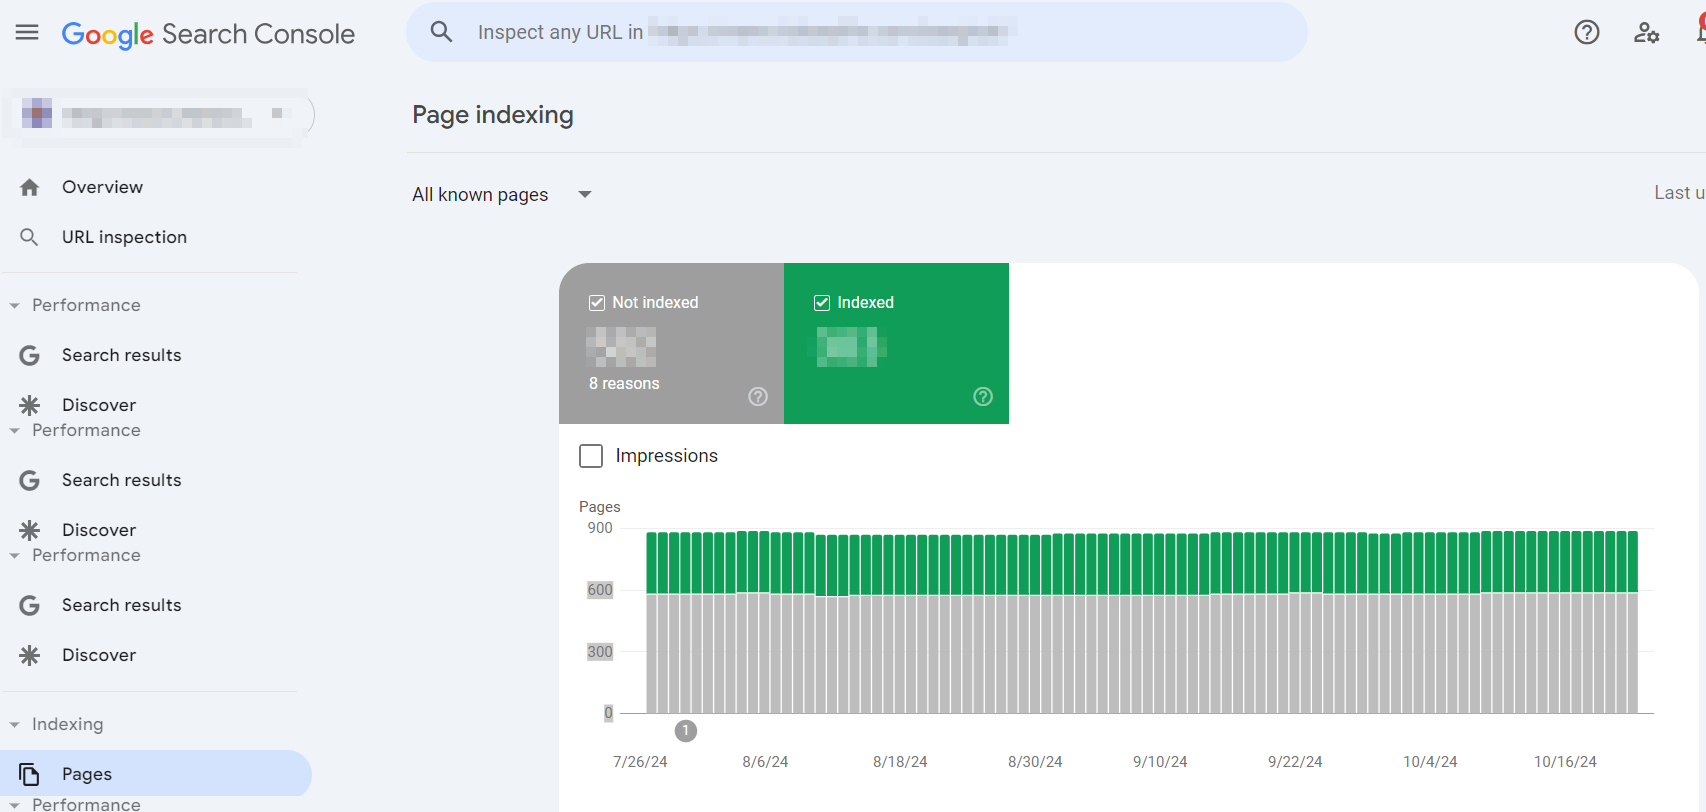Open the Help question-mark icon in header
The image size is (1706, 812).
point(1587,33)
